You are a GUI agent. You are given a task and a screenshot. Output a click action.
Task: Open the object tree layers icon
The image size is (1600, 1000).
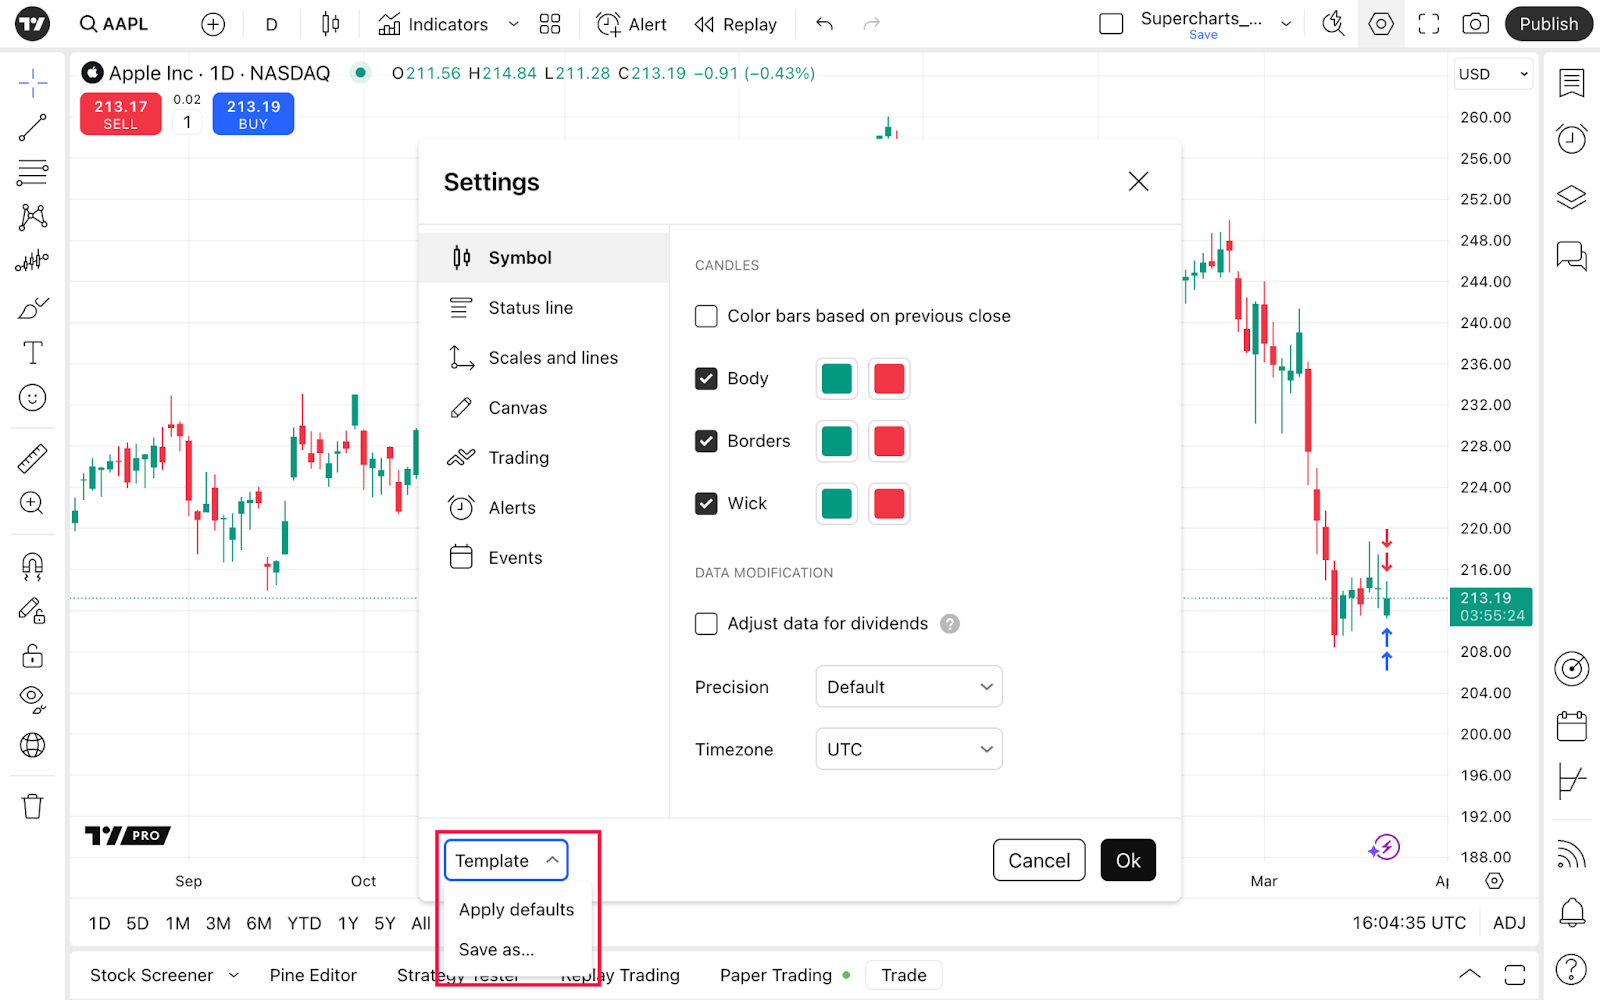pos(1572,197)
